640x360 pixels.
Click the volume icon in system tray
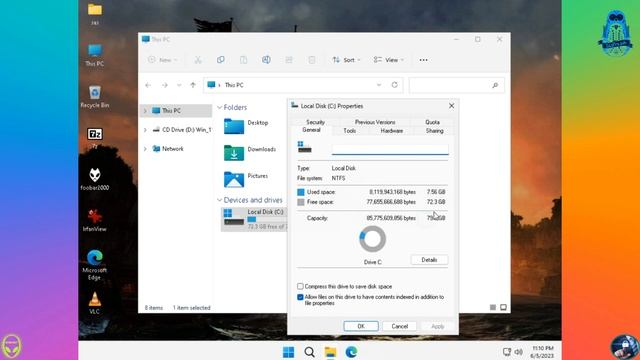point(518,352)
